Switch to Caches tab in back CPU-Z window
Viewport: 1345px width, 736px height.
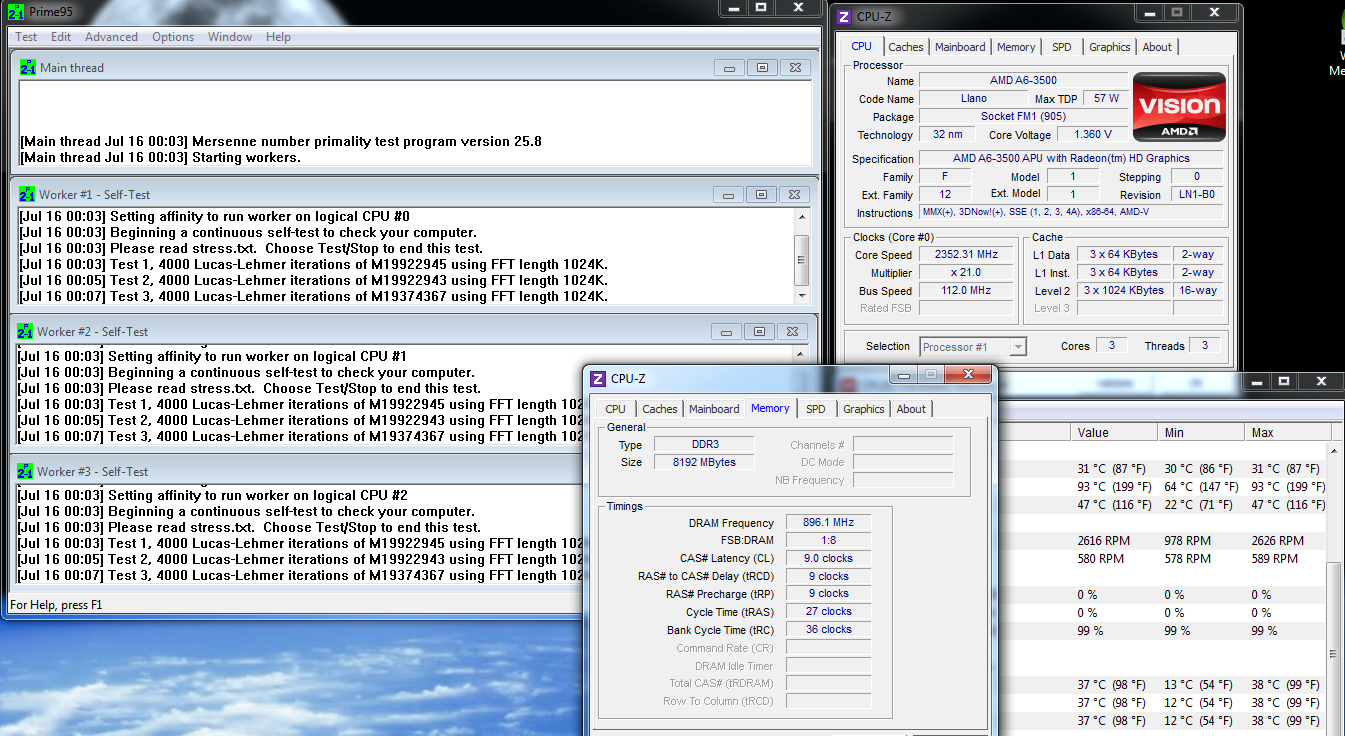pyautogui.click(x=906, y=47)
